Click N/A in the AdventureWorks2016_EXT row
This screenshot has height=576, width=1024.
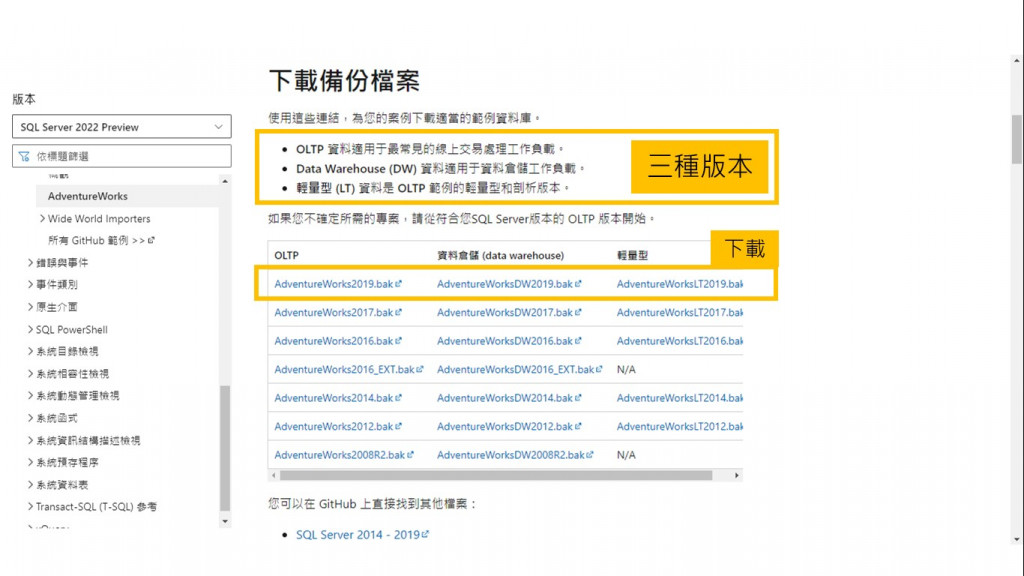[626, 369]
